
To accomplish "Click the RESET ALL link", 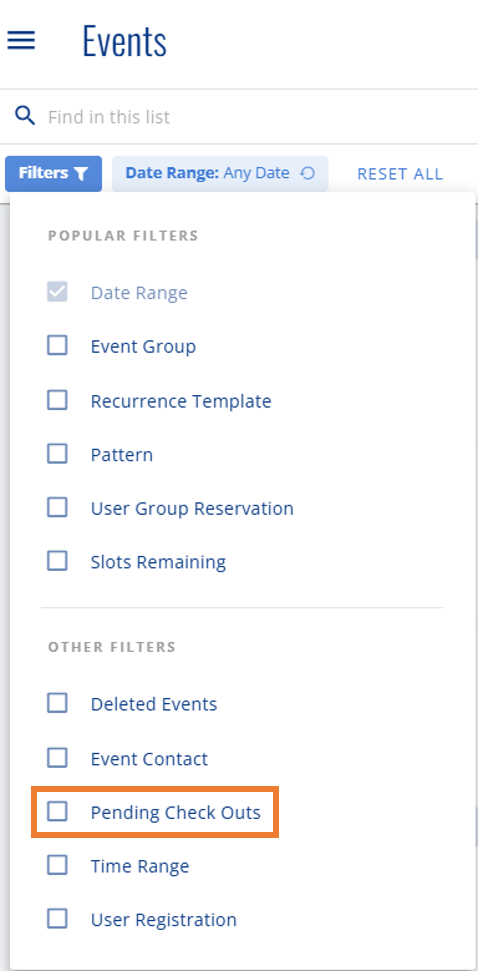I will pos(400,174).
